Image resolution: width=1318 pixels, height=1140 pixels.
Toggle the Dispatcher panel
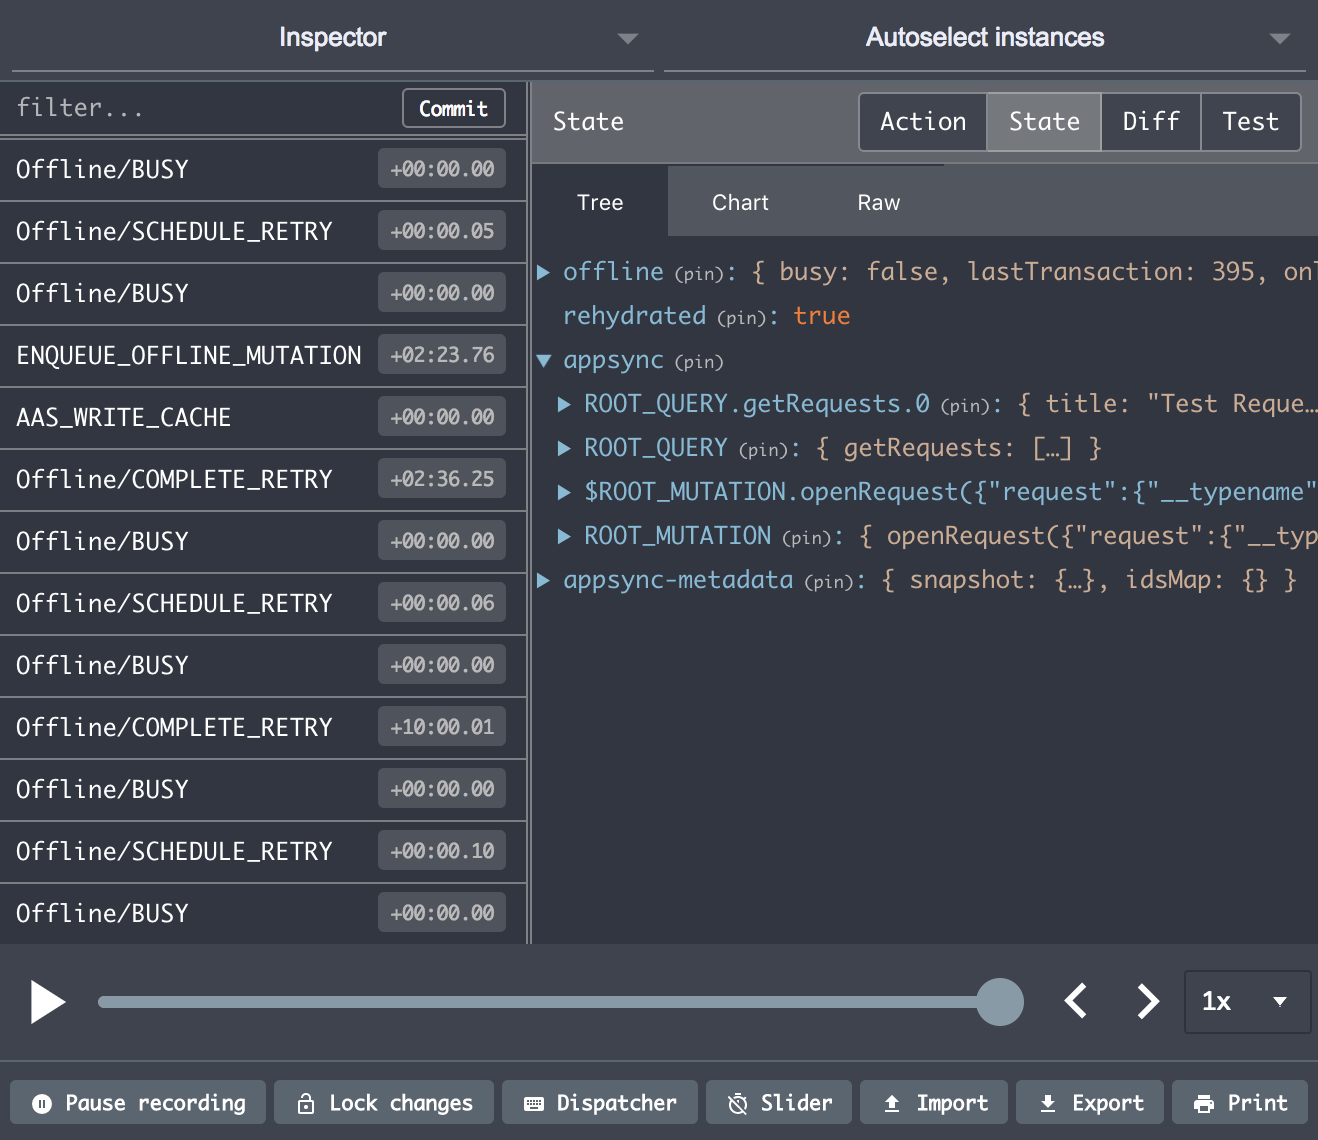point(600,1103)
